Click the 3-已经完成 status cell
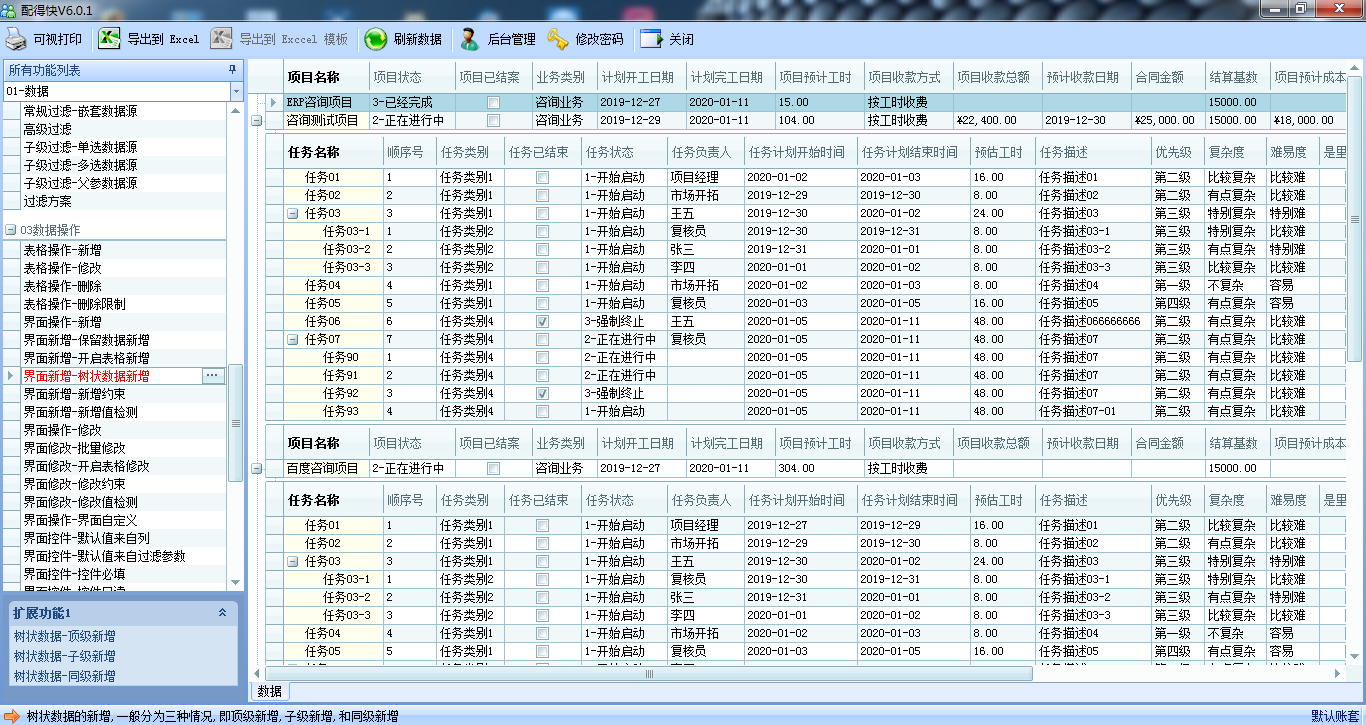The image size is (1366, 725). (x=412, y=102)
